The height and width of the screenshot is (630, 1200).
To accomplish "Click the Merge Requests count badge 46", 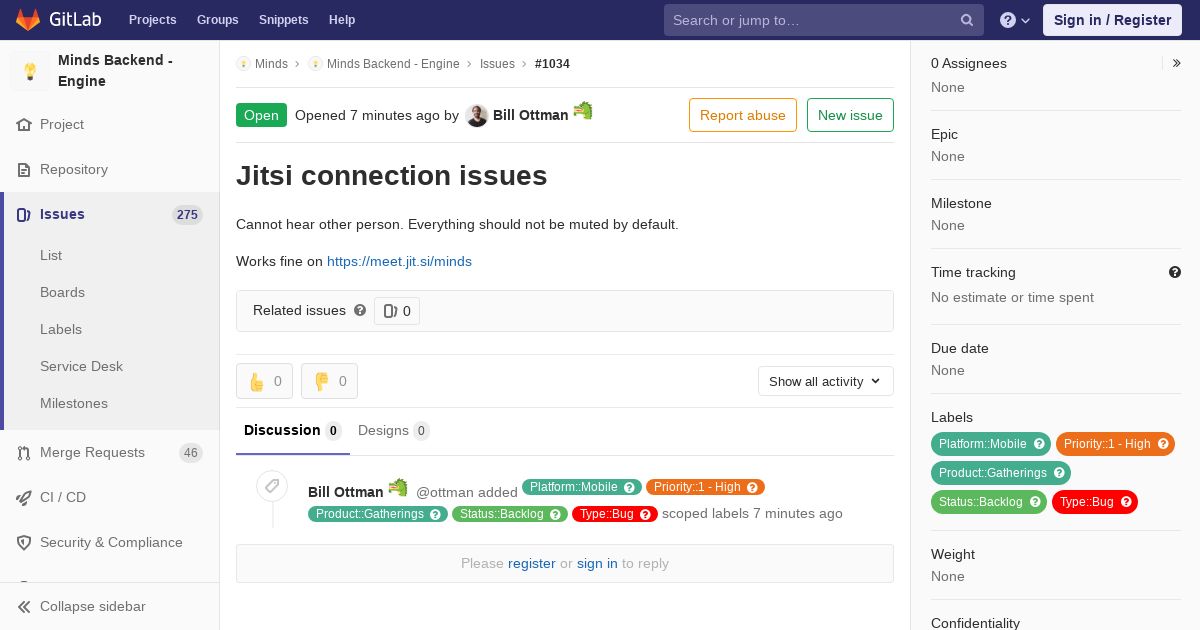I will coord(191,453).
